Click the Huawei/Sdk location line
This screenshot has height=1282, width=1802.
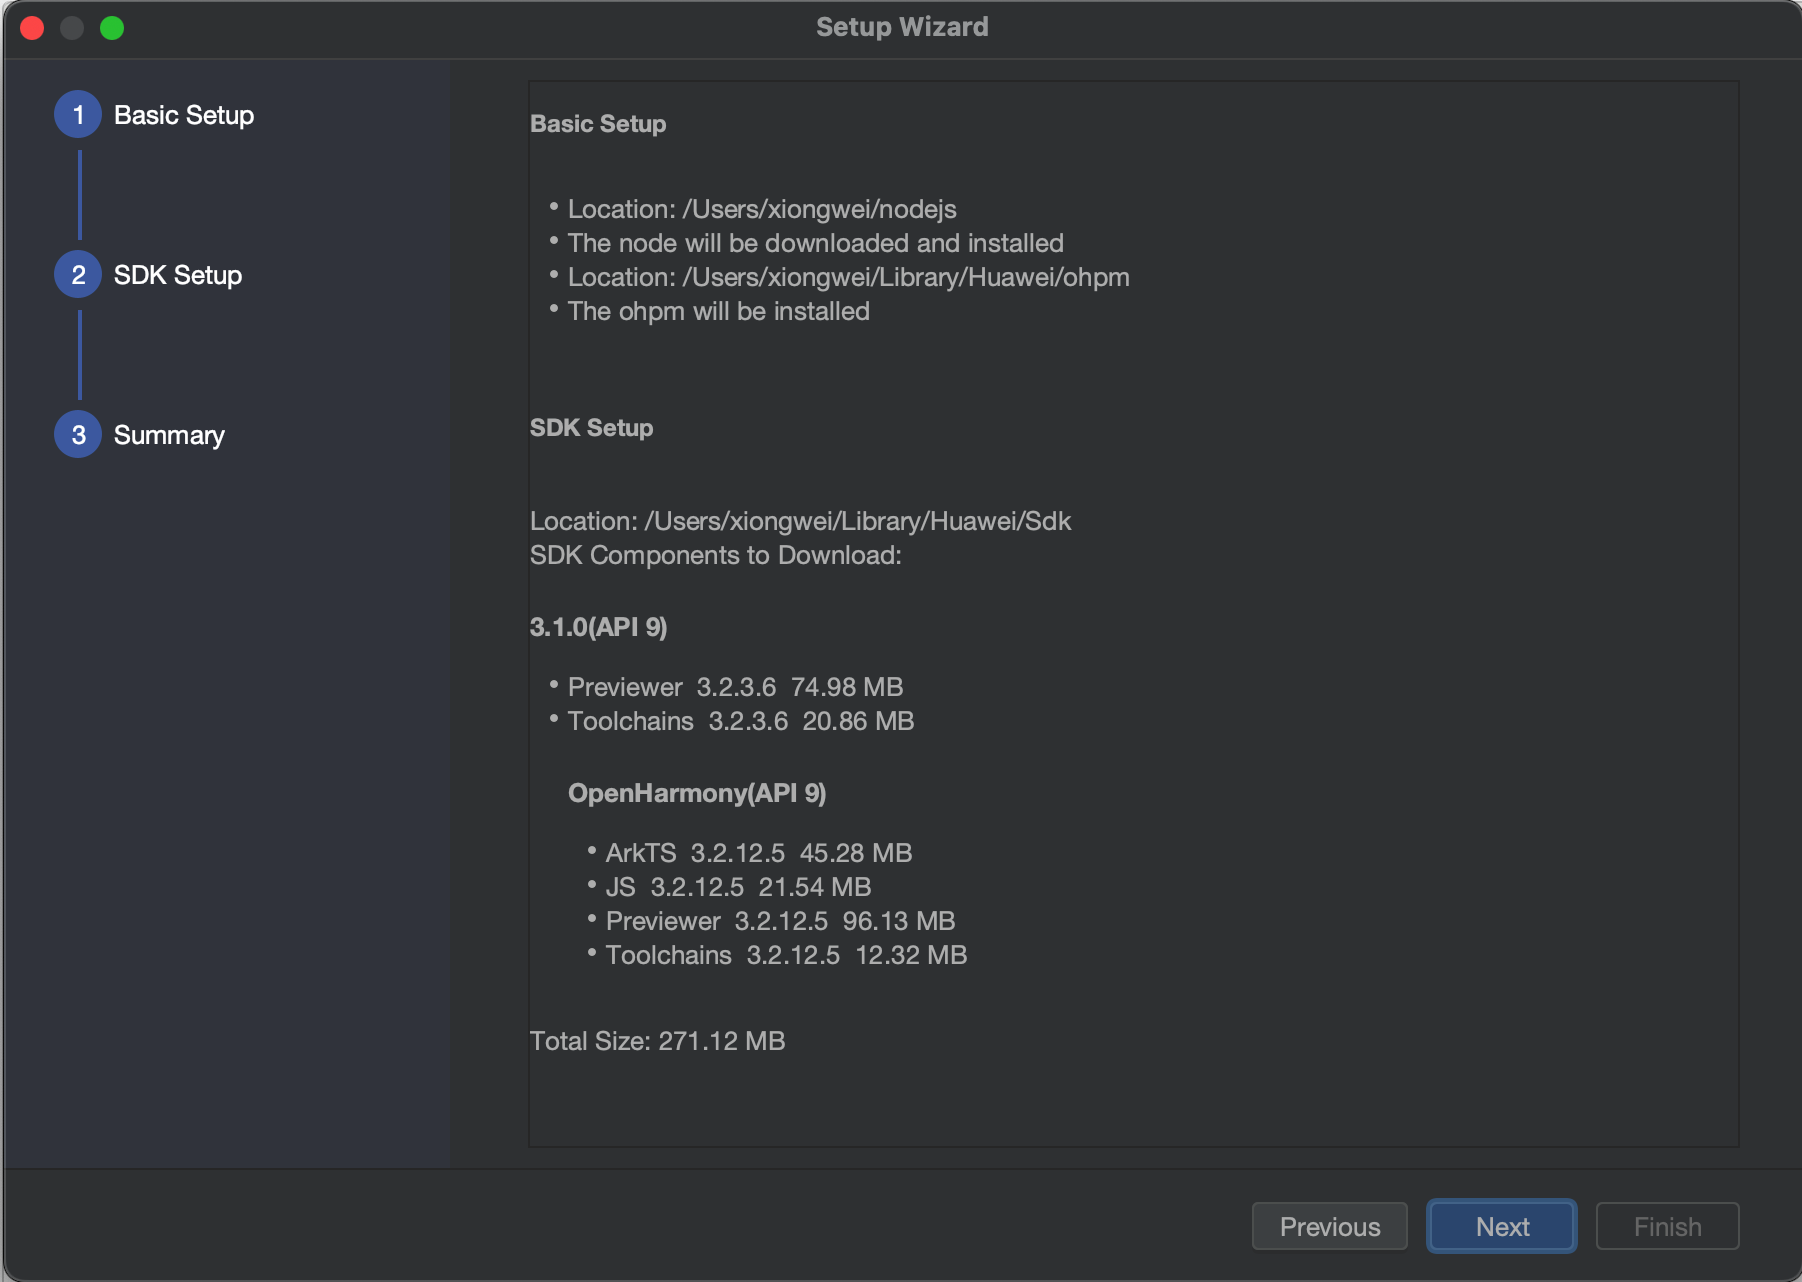[801, 521]
